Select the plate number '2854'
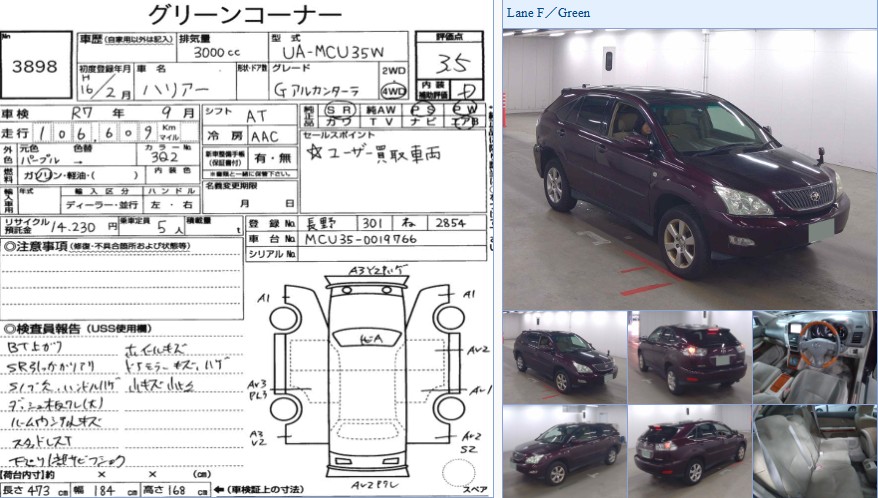Screen dimensions: 878x498 tap(450, 224)
